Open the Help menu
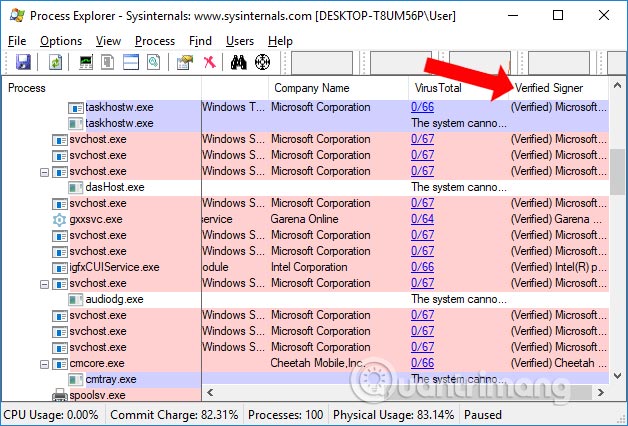The height and width of the screenshot is (426, 628). click(x=280, y=41)
